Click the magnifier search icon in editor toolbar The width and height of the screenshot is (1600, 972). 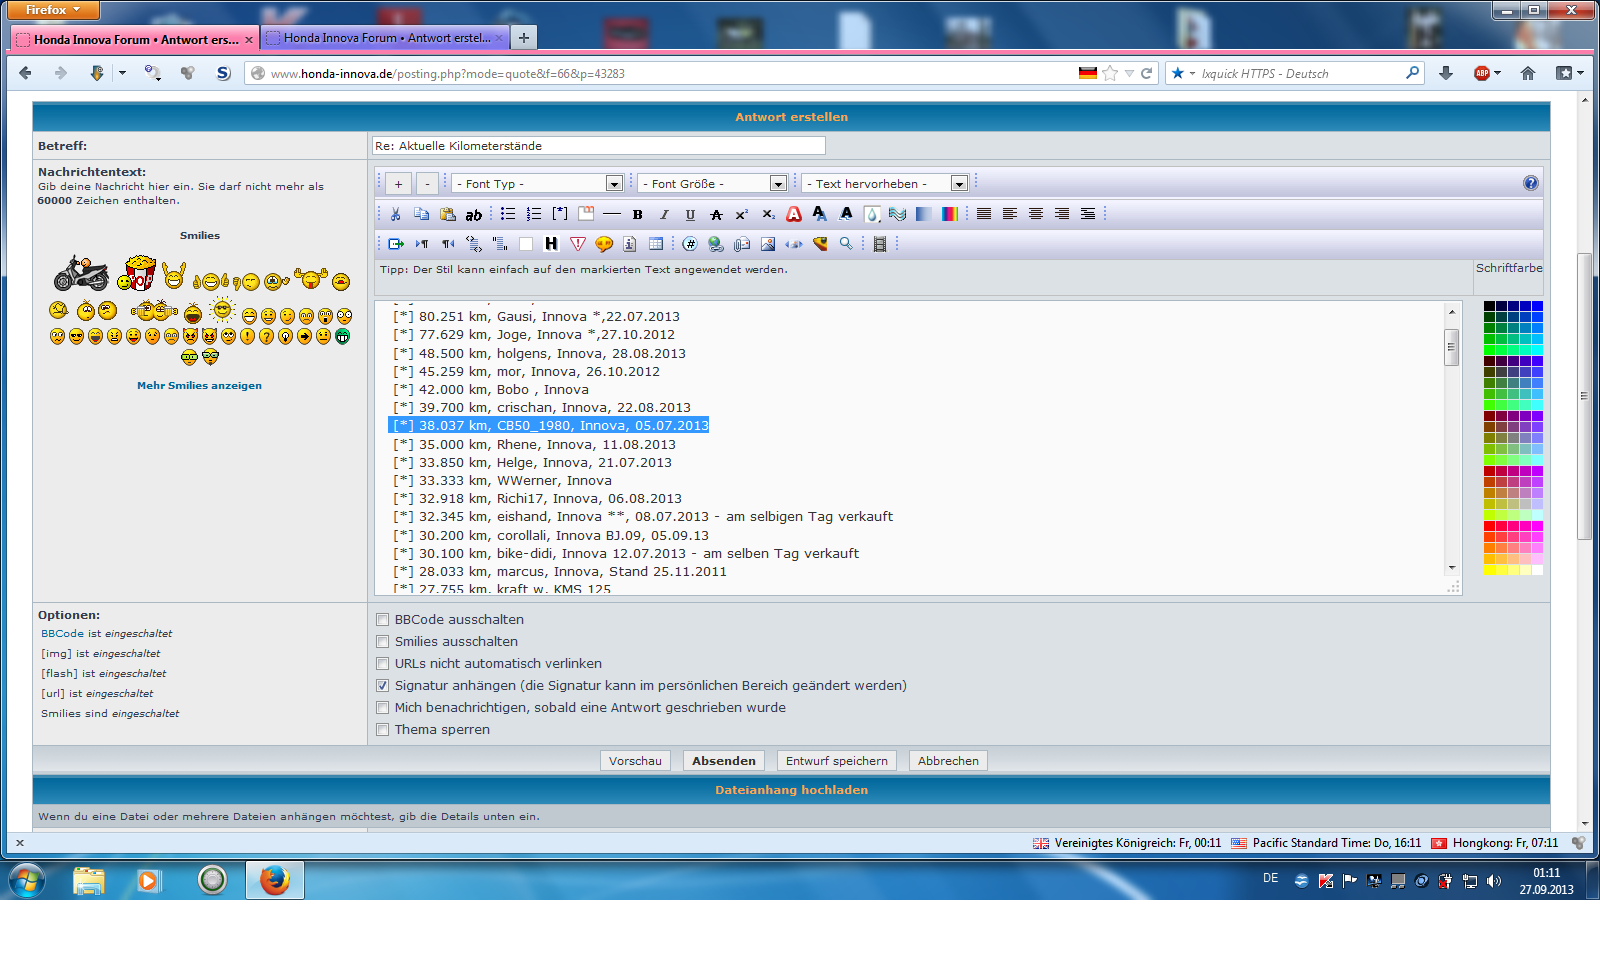(x=846, y=244)
